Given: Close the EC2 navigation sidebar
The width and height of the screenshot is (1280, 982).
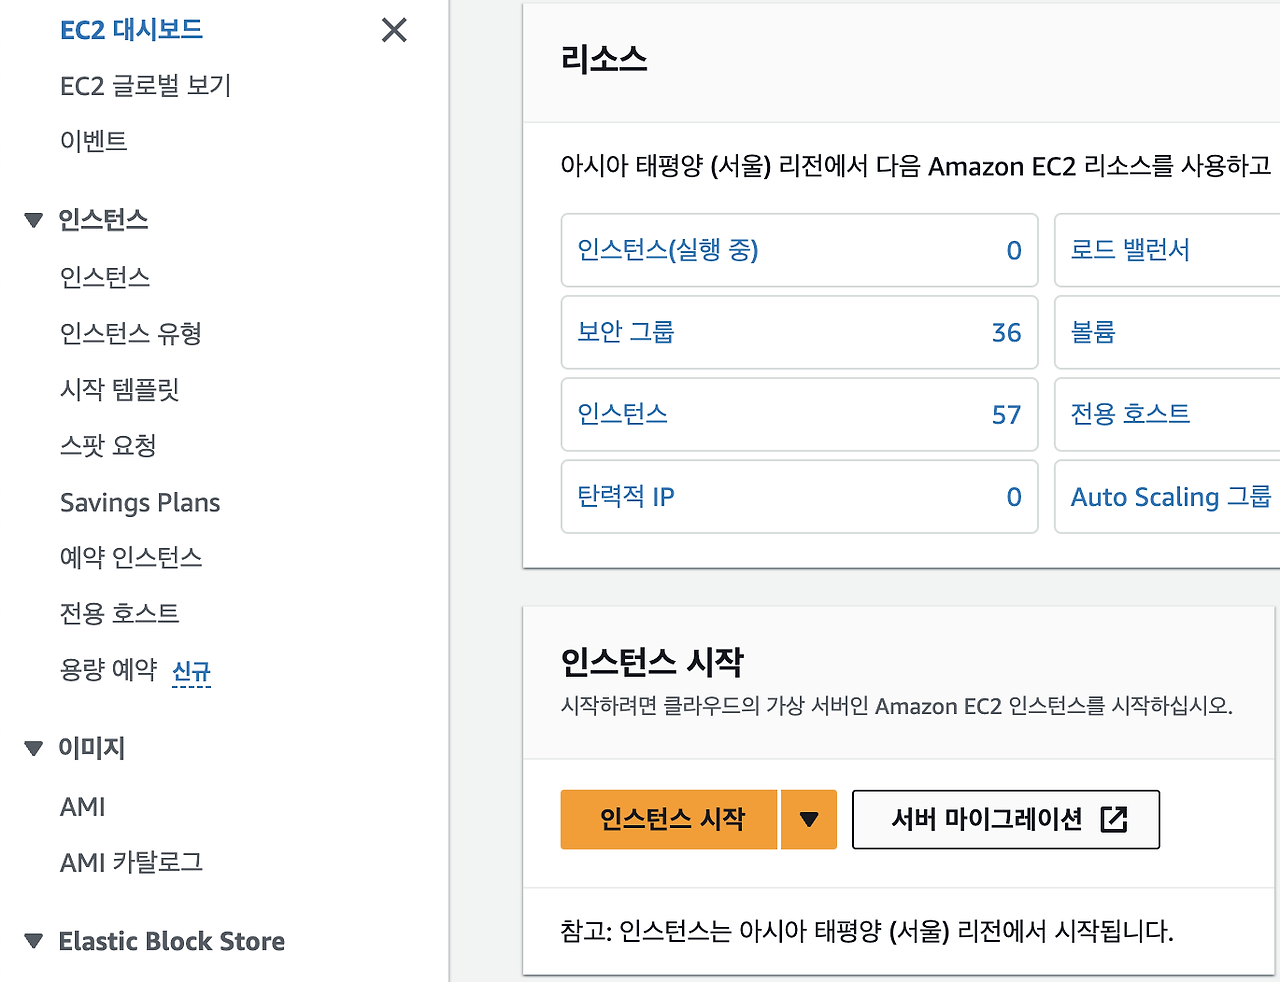Looking at the screenshot, I should point(394,30).
